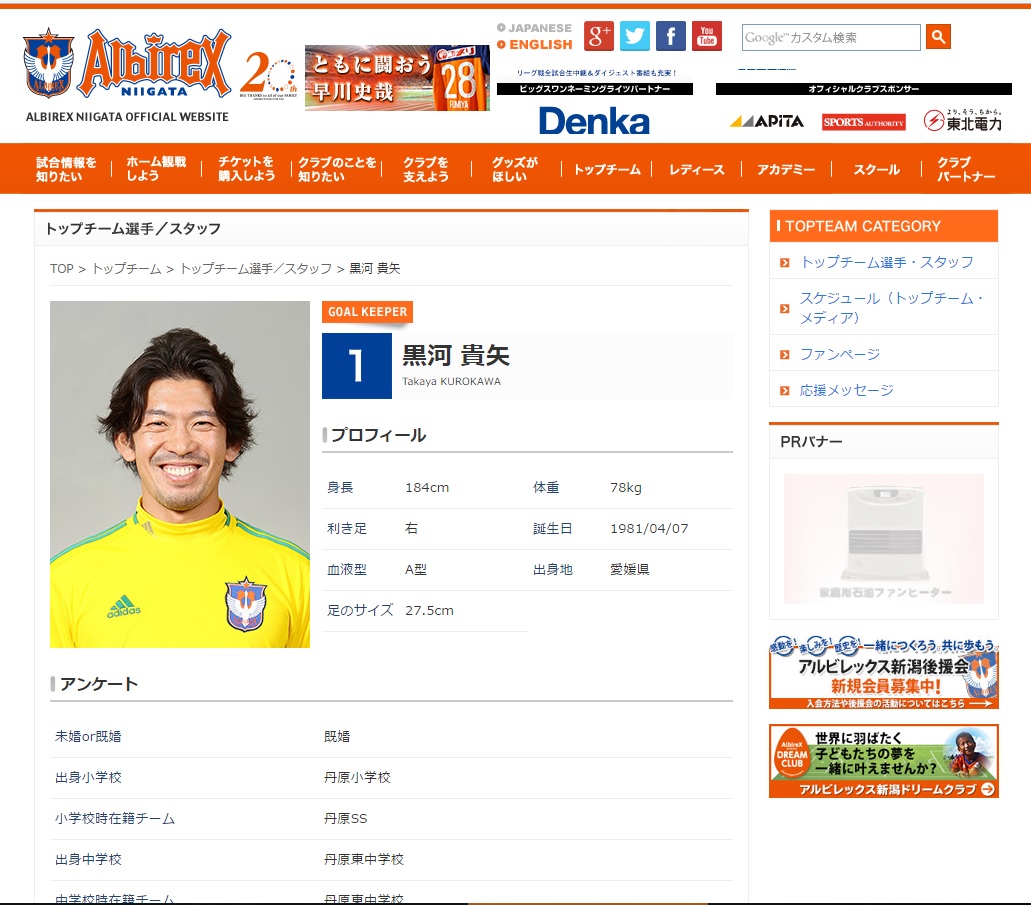Click the Denka sponsor logo
1031x905 pixels.
tap(594, 121)
